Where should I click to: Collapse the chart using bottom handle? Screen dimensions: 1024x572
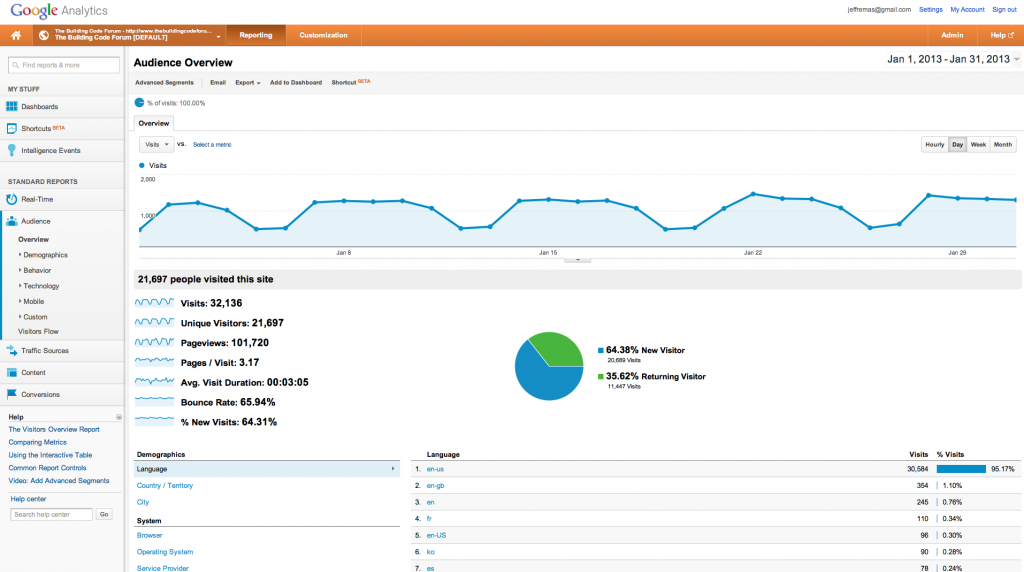(x=577, y=260)
